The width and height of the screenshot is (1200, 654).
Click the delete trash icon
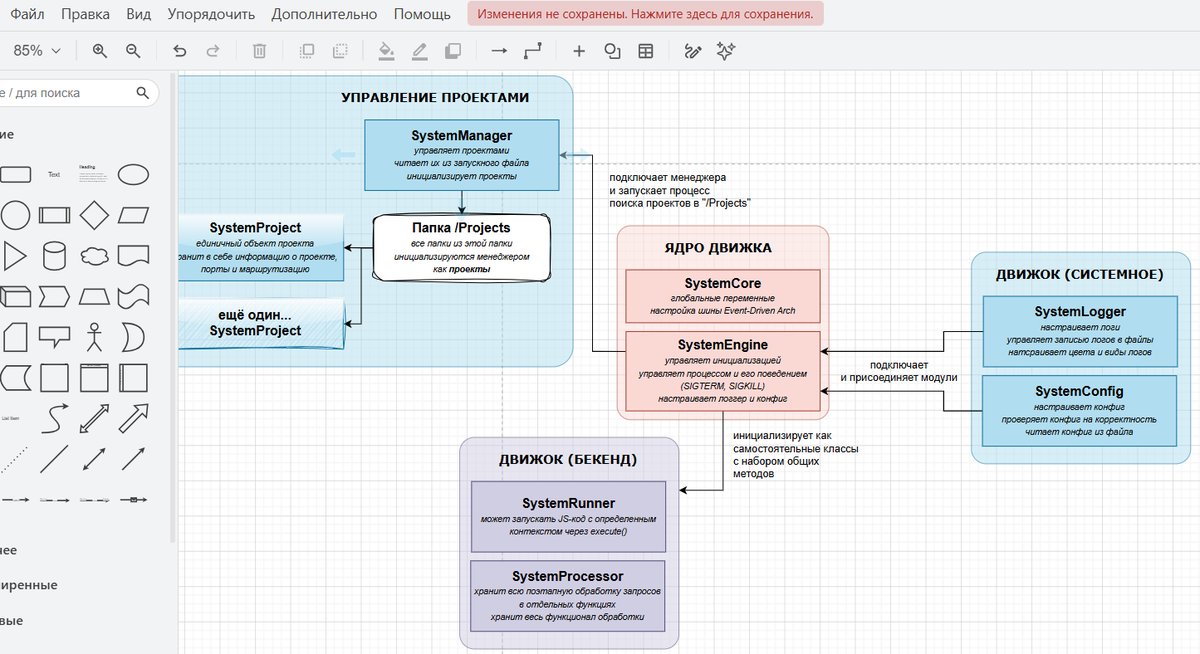(259, 51)
